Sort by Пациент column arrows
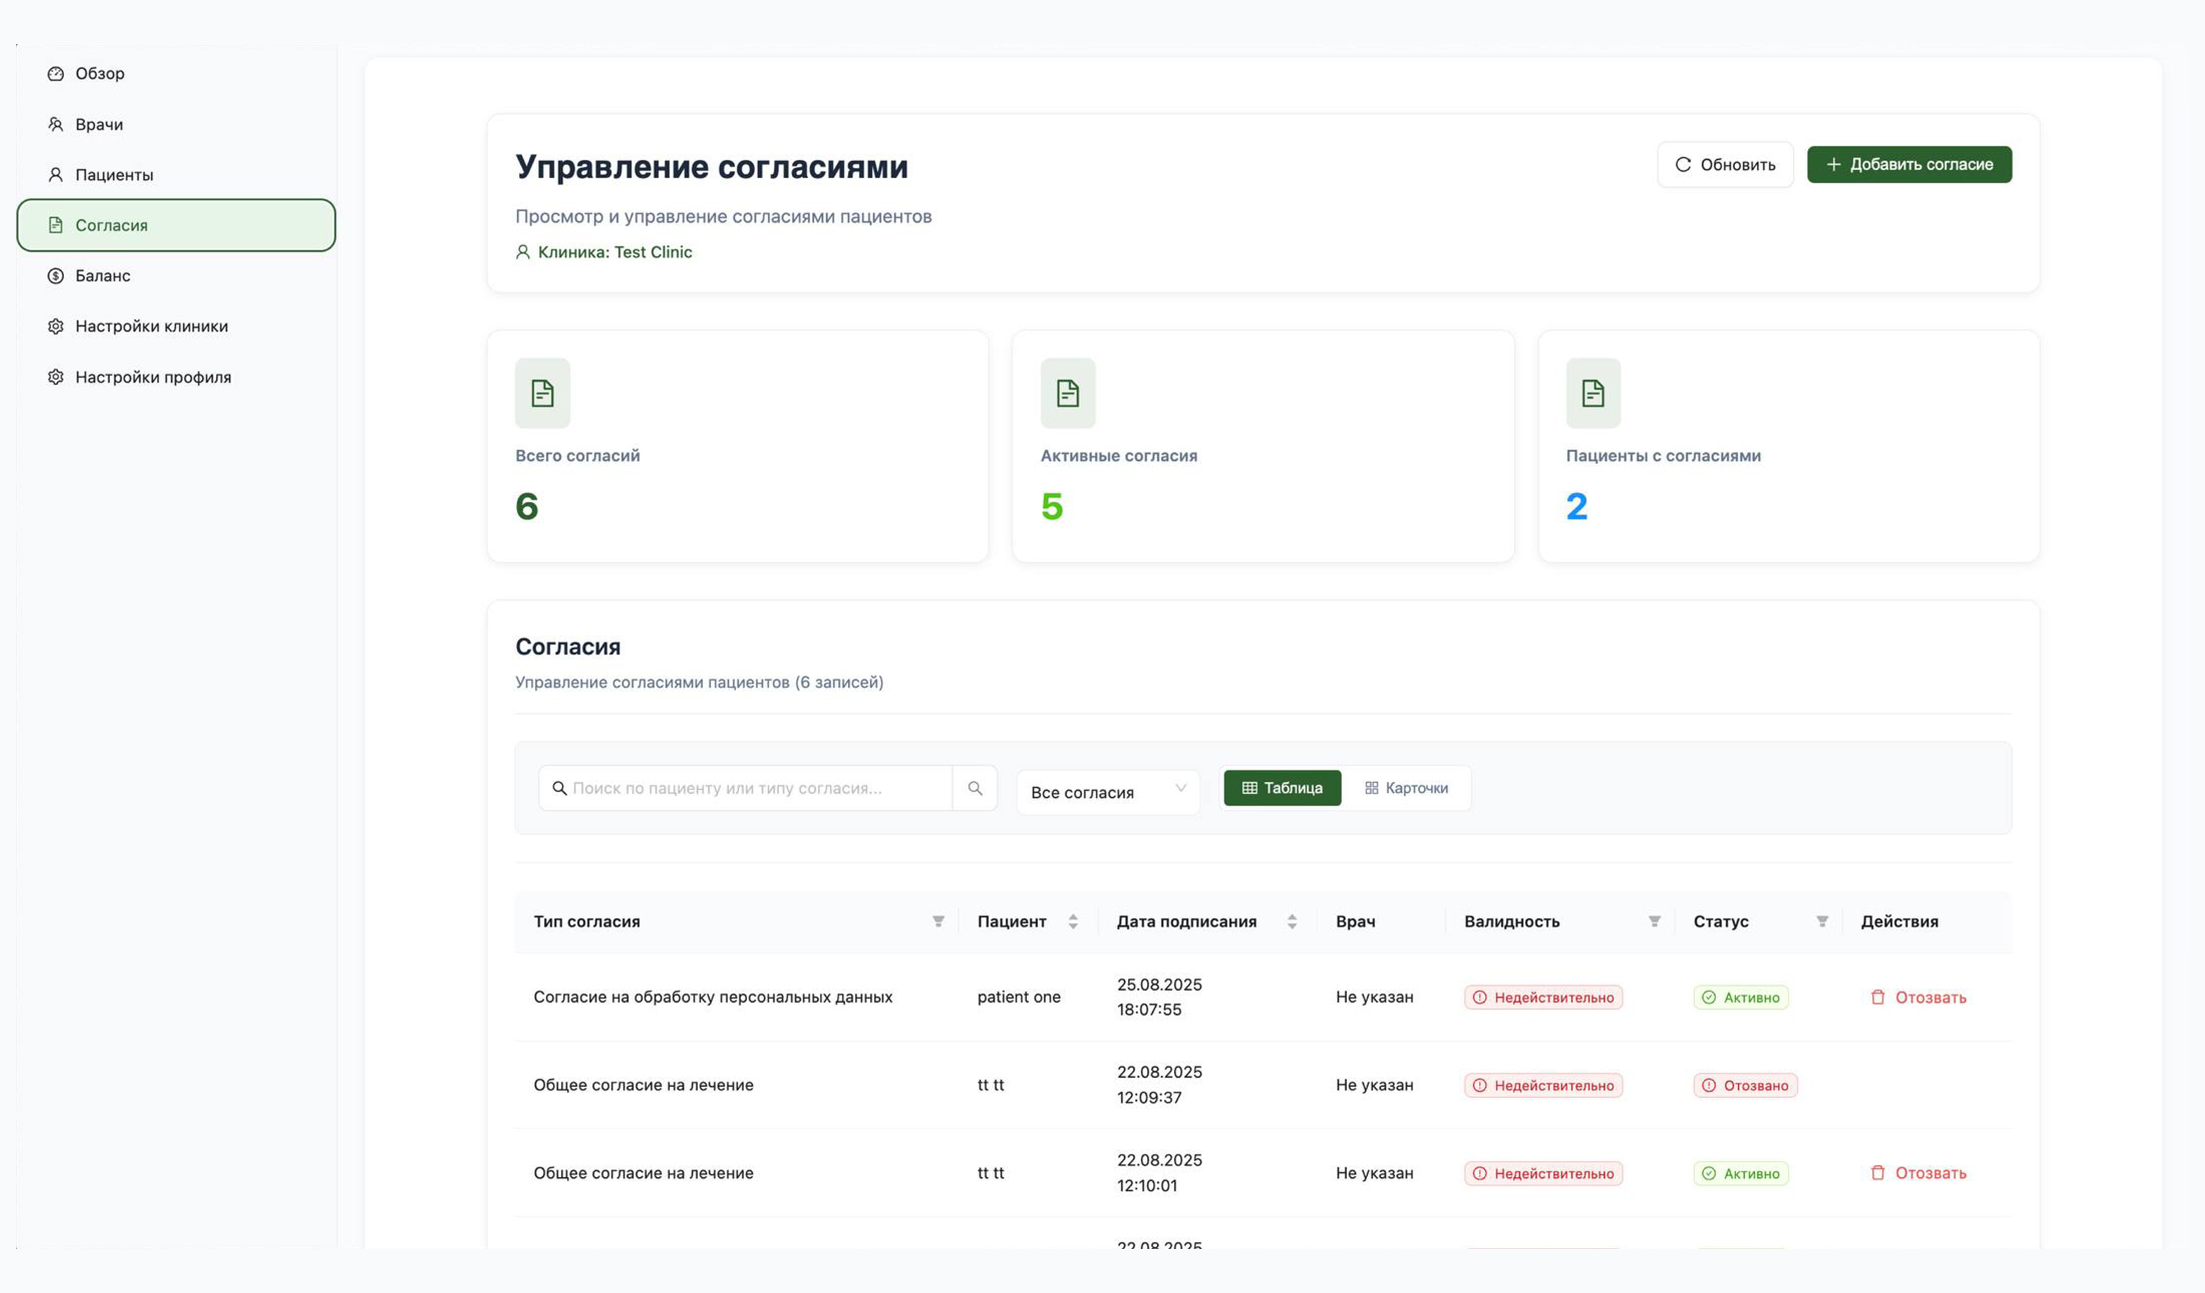The height and width of the screenshot is (1293, 2205). point(1073,921)
